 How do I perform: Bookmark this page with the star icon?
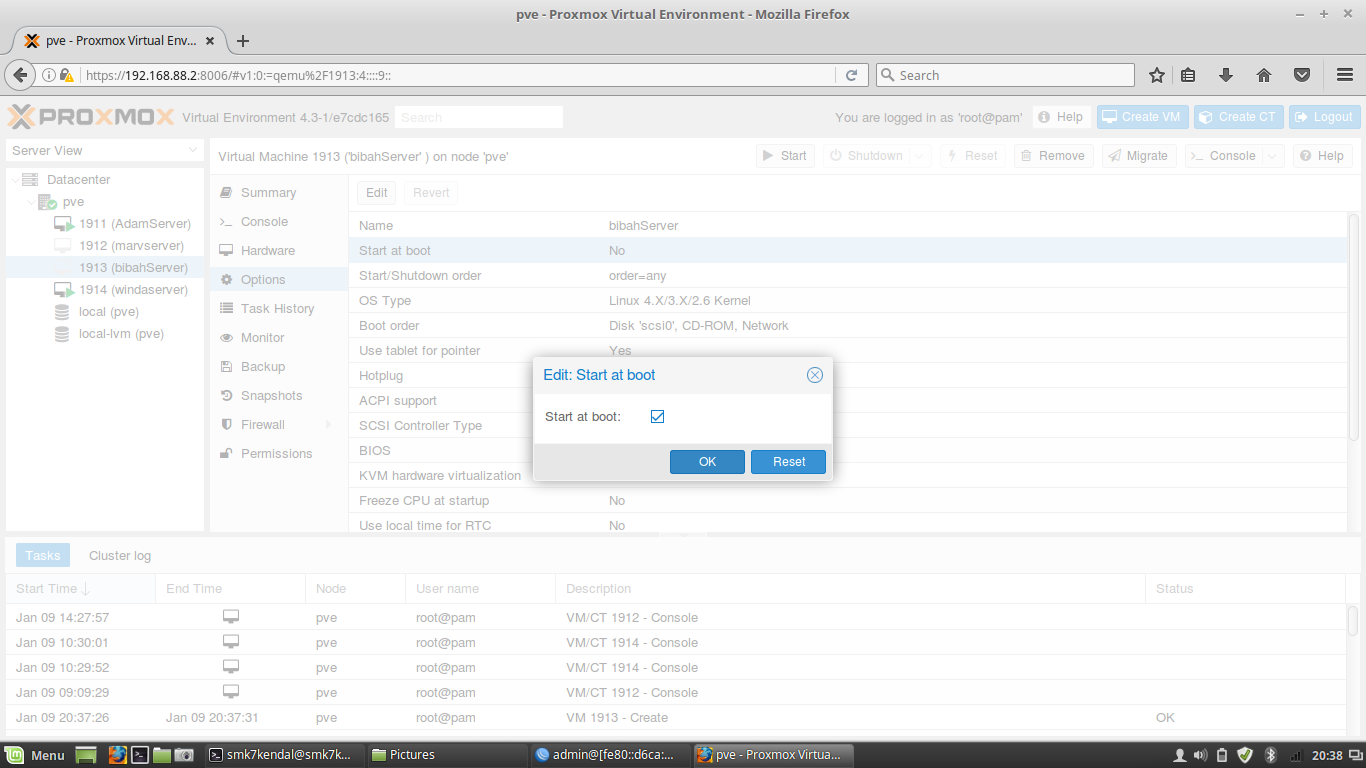point(1157,75)
